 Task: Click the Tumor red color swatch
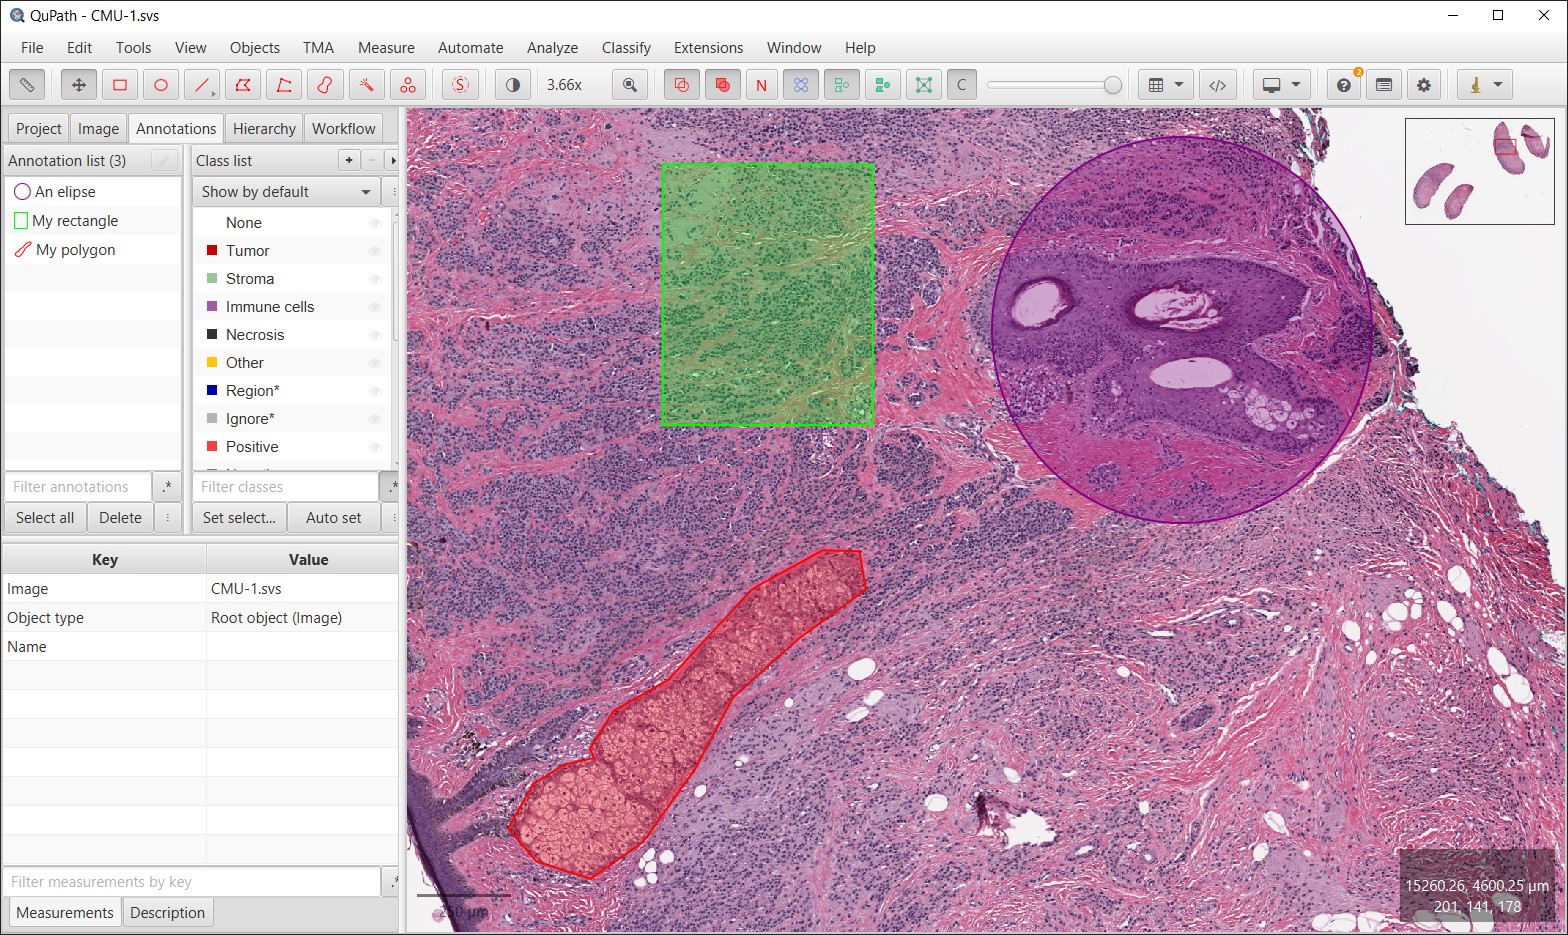click(x=212, y=250)
